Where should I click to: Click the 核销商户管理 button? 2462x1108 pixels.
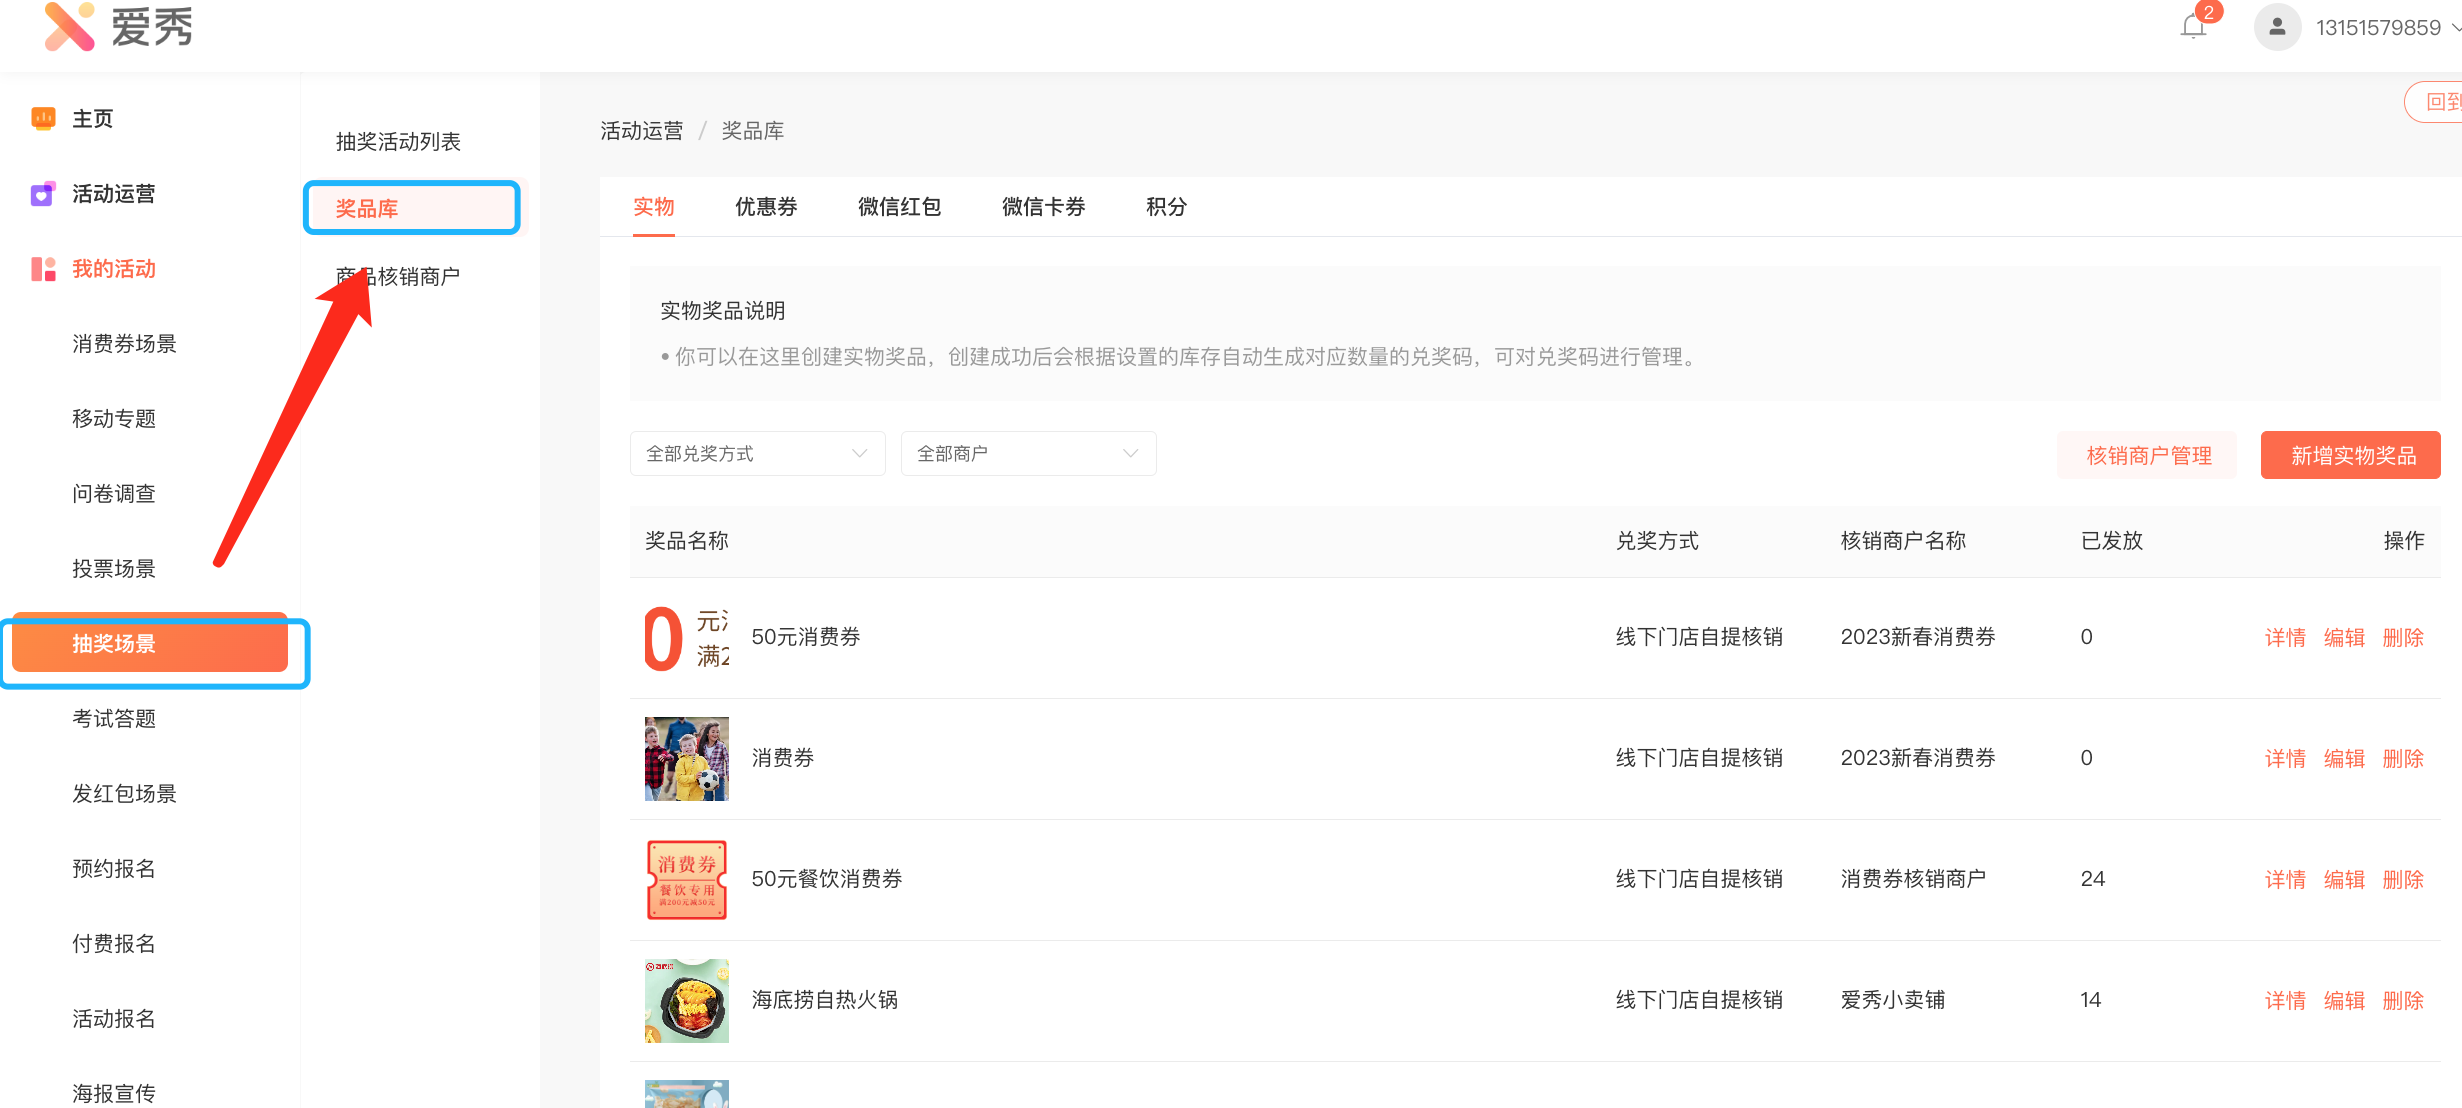(2147, 456)
